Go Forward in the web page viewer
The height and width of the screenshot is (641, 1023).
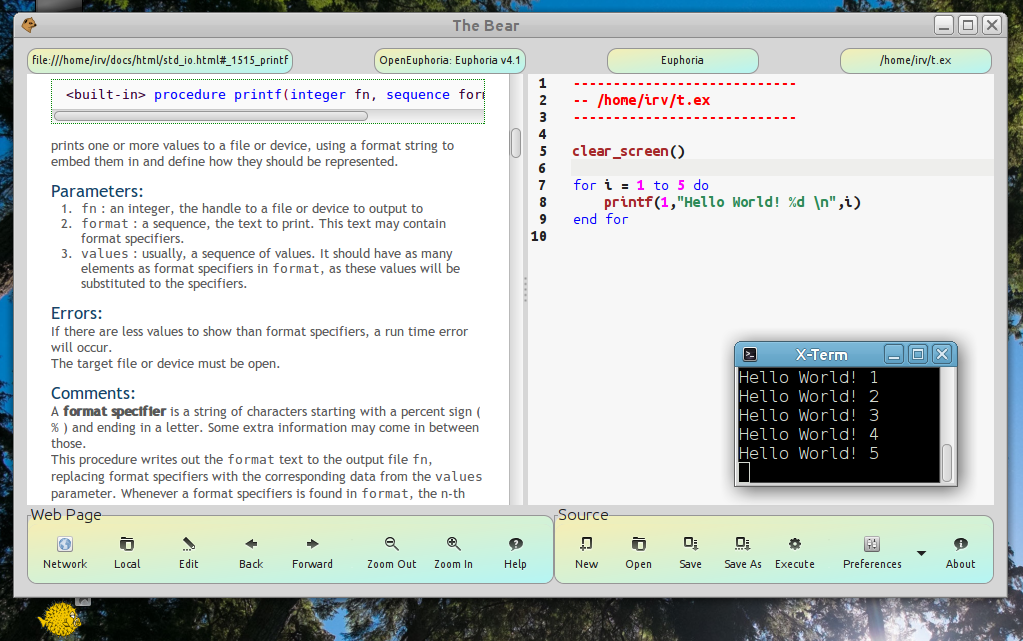coord(313,545)
